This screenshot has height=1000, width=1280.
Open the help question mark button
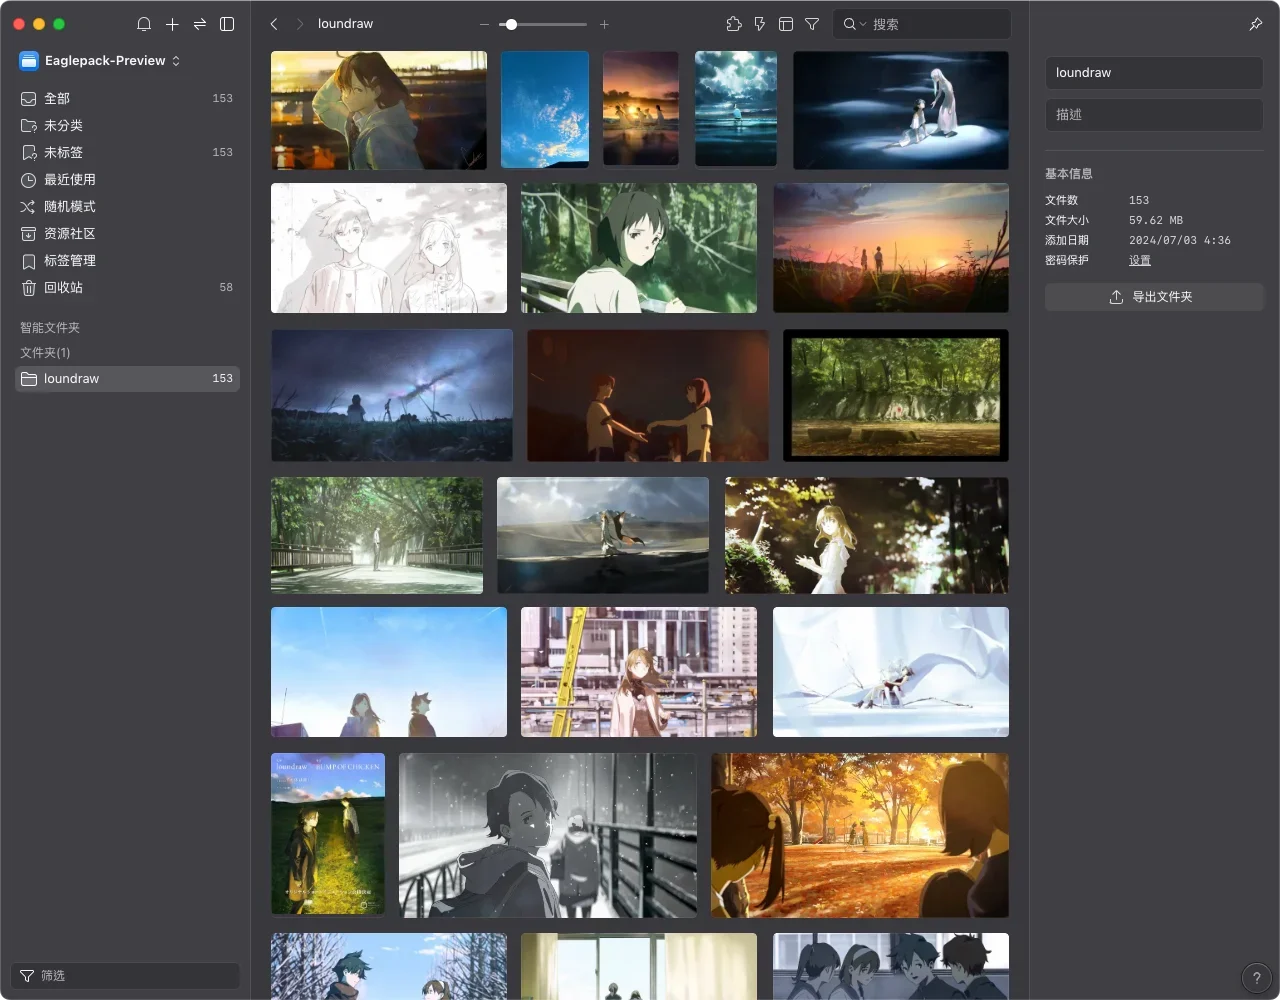1257,978
